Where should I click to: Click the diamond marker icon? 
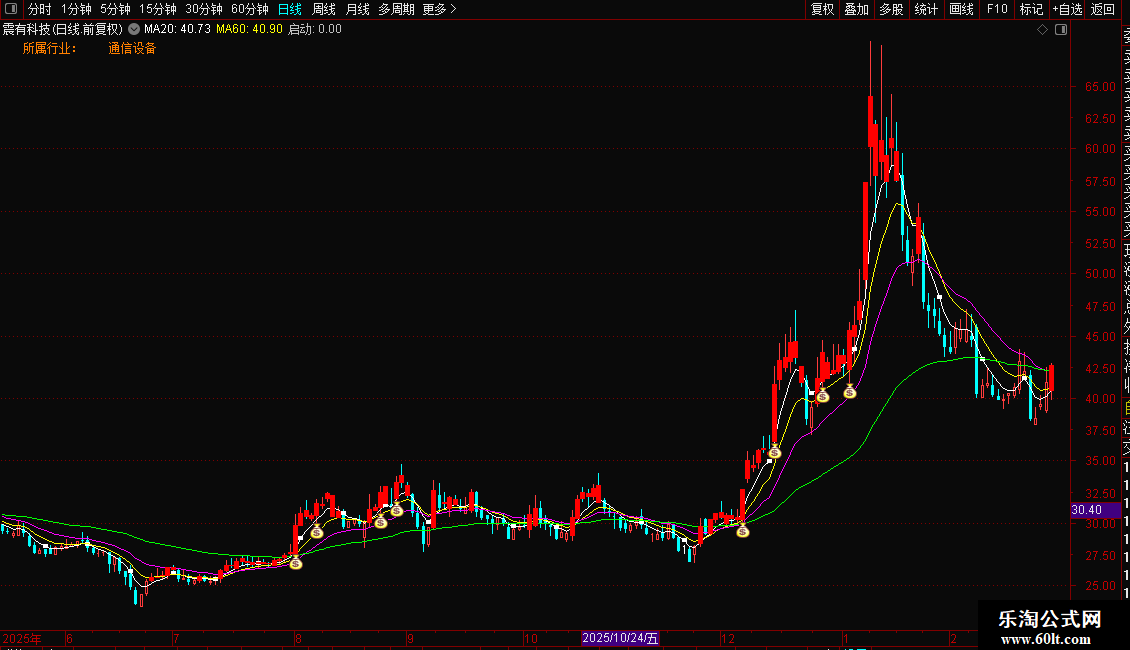click(x=1042, y=30)
